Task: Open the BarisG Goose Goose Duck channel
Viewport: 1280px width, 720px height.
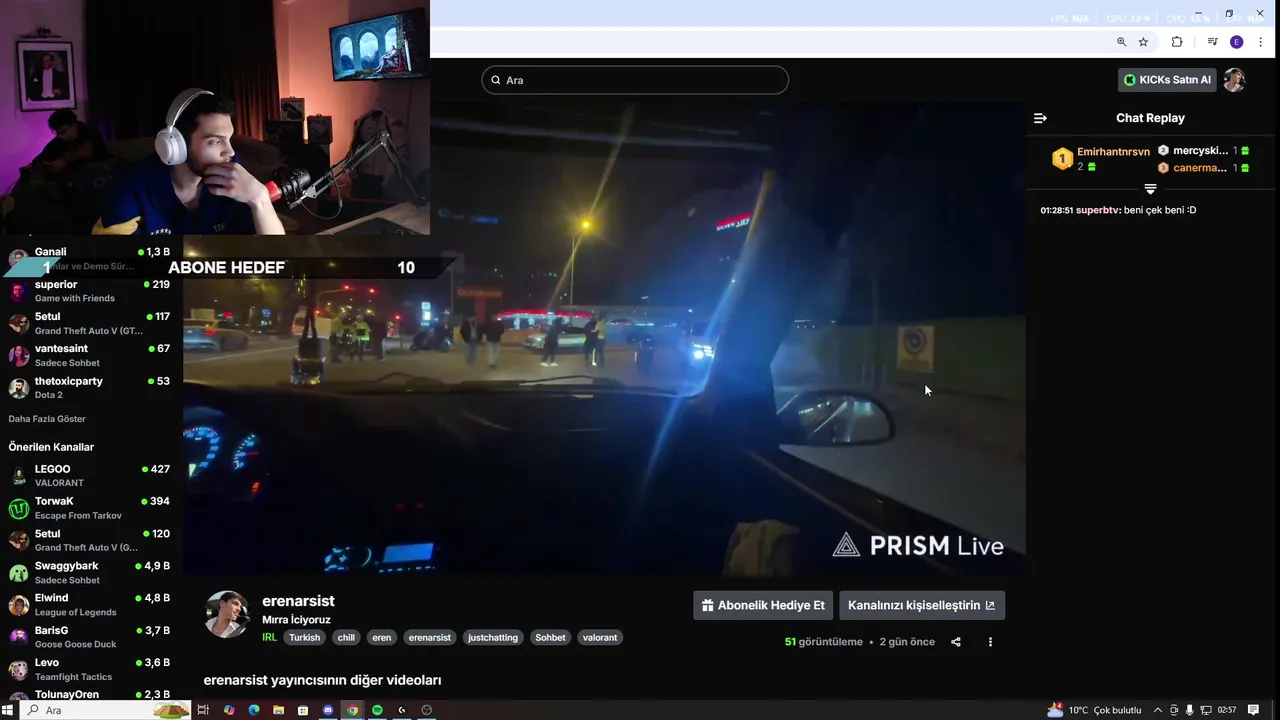Action: point(90,637)
